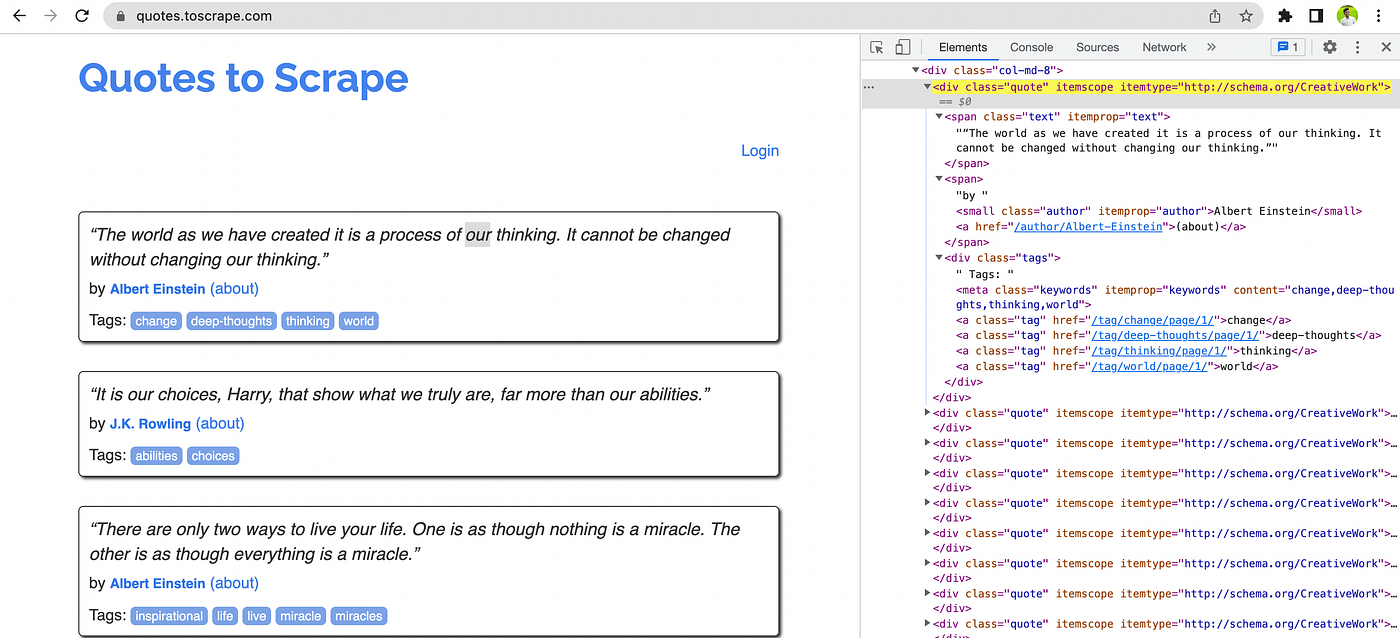The image size is (1400, 638).
Task: Open DevTools settings gear
Action: click(1329, 46)
